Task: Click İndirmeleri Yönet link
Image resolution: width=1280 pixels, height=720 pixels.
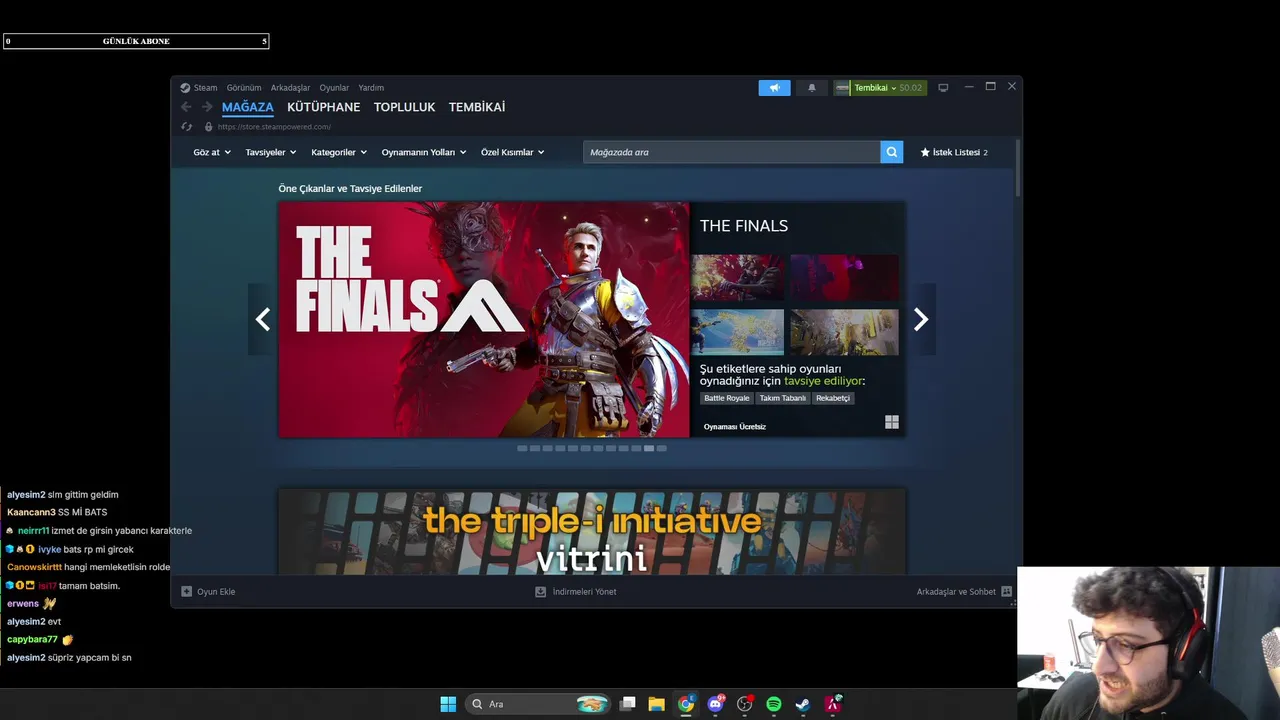Action: coord(576,592)
